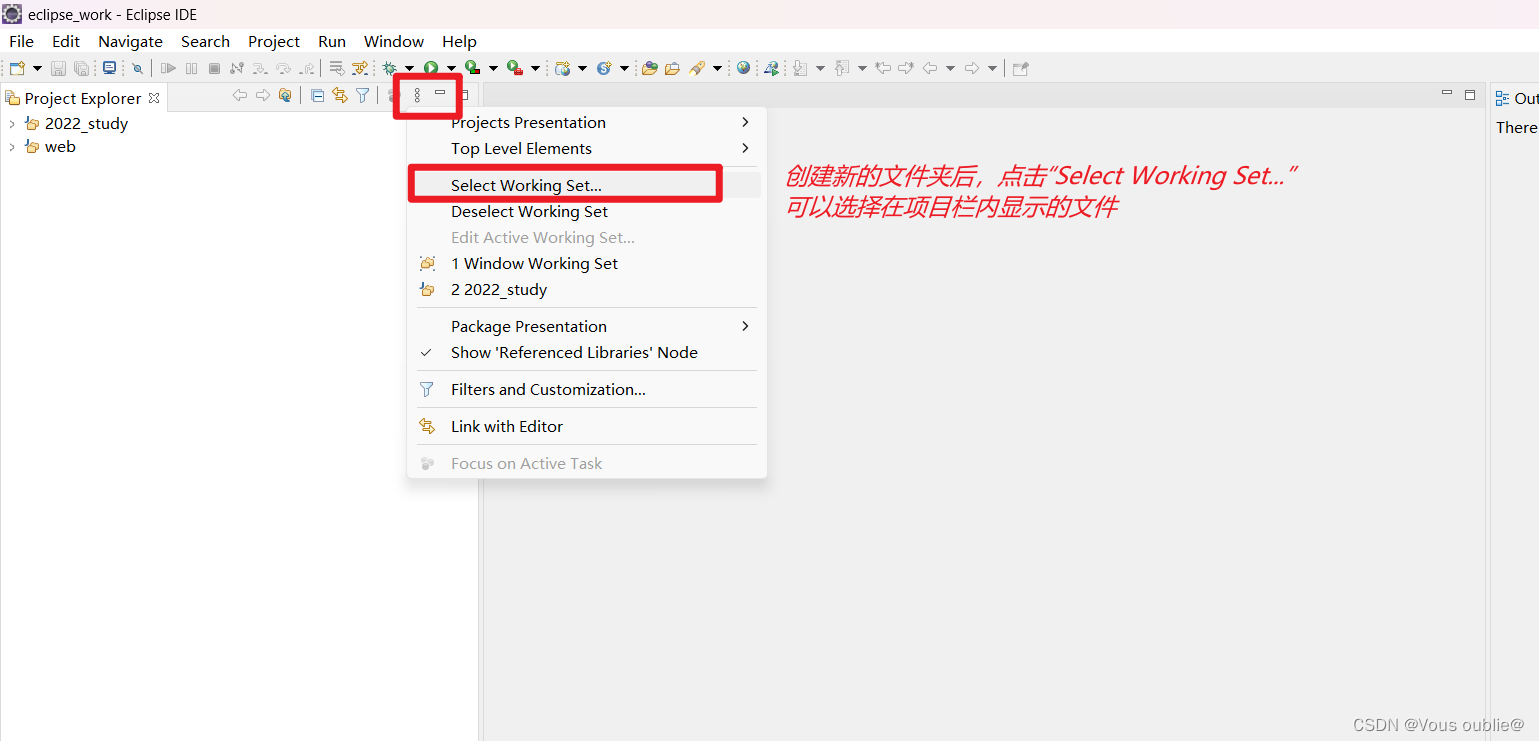Open the Window menu
Viewport: 1539px width, 741px height.
(394, 41)
